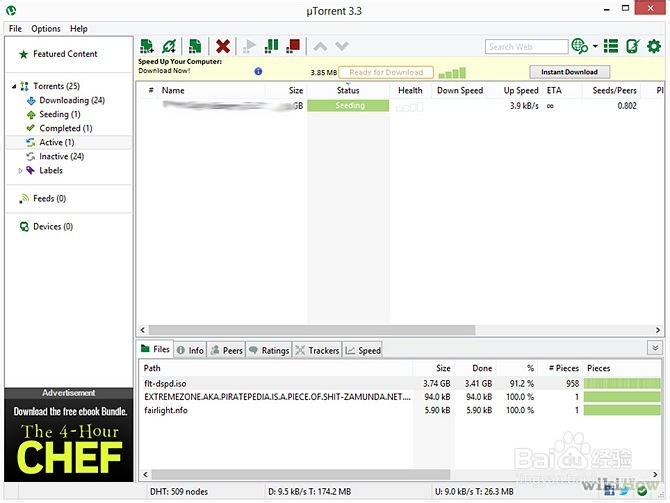Click the download speed status bar entry
670x503 pixels.
[309, 491]
